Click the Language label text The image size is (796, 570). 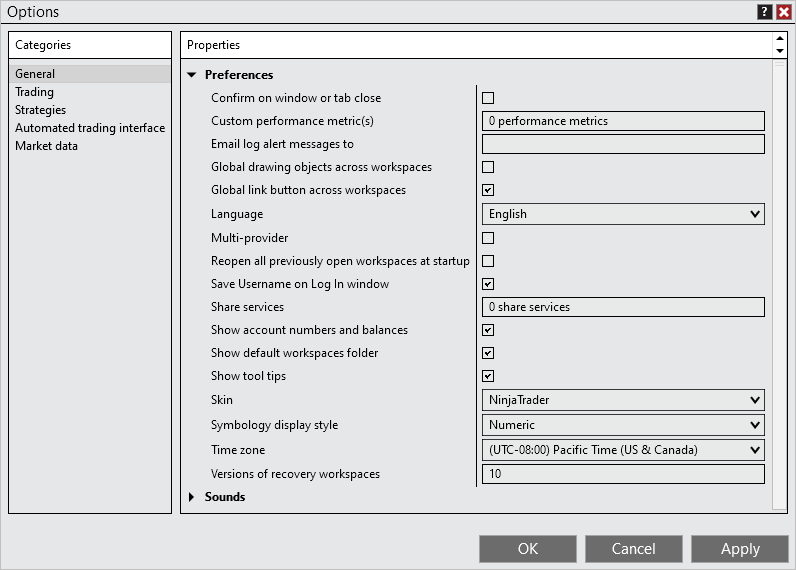(237, 214)
